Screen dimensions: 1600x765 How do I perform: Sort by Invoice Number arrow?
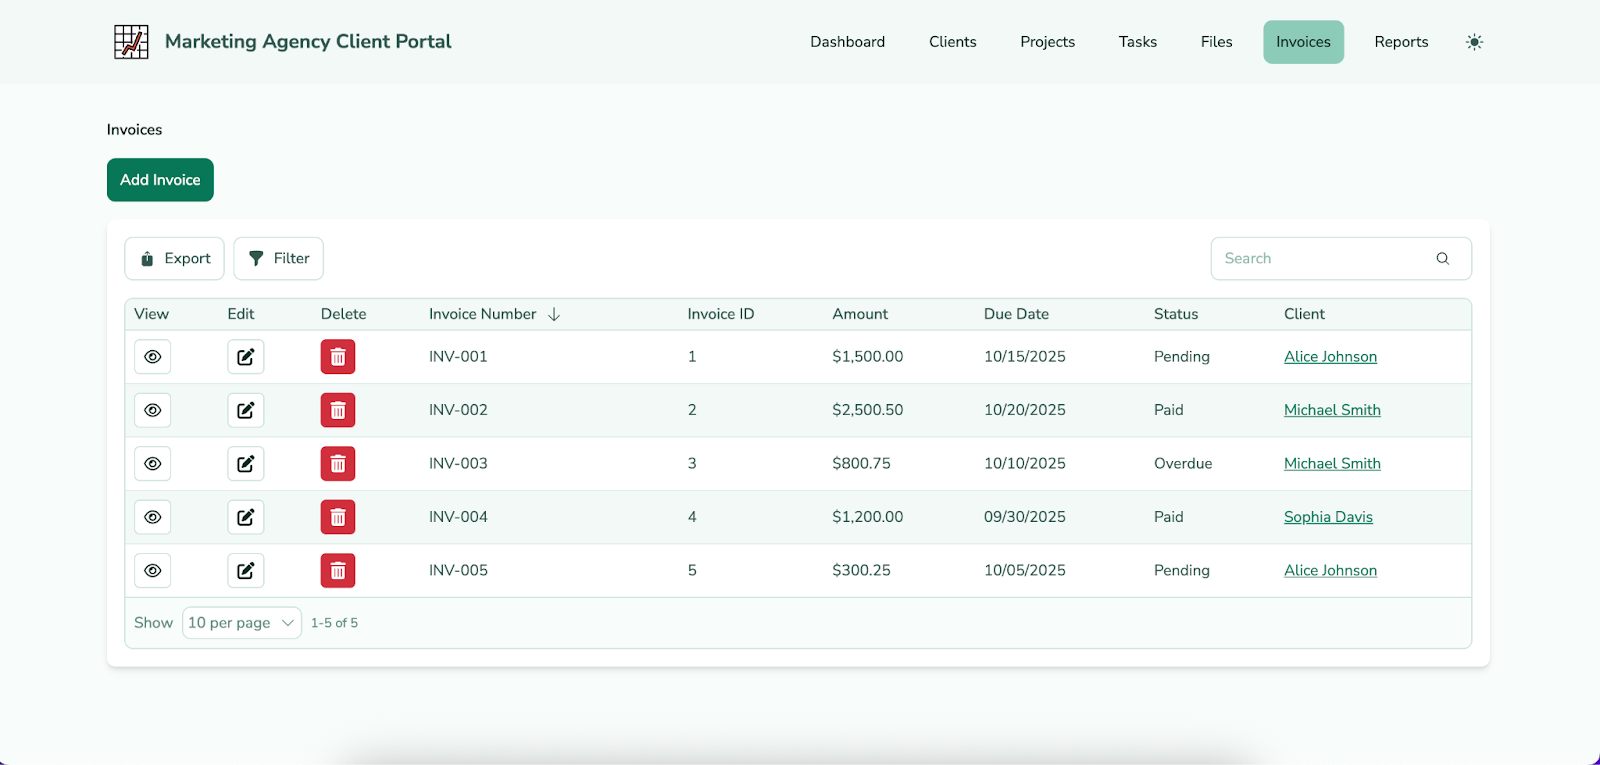554,314
